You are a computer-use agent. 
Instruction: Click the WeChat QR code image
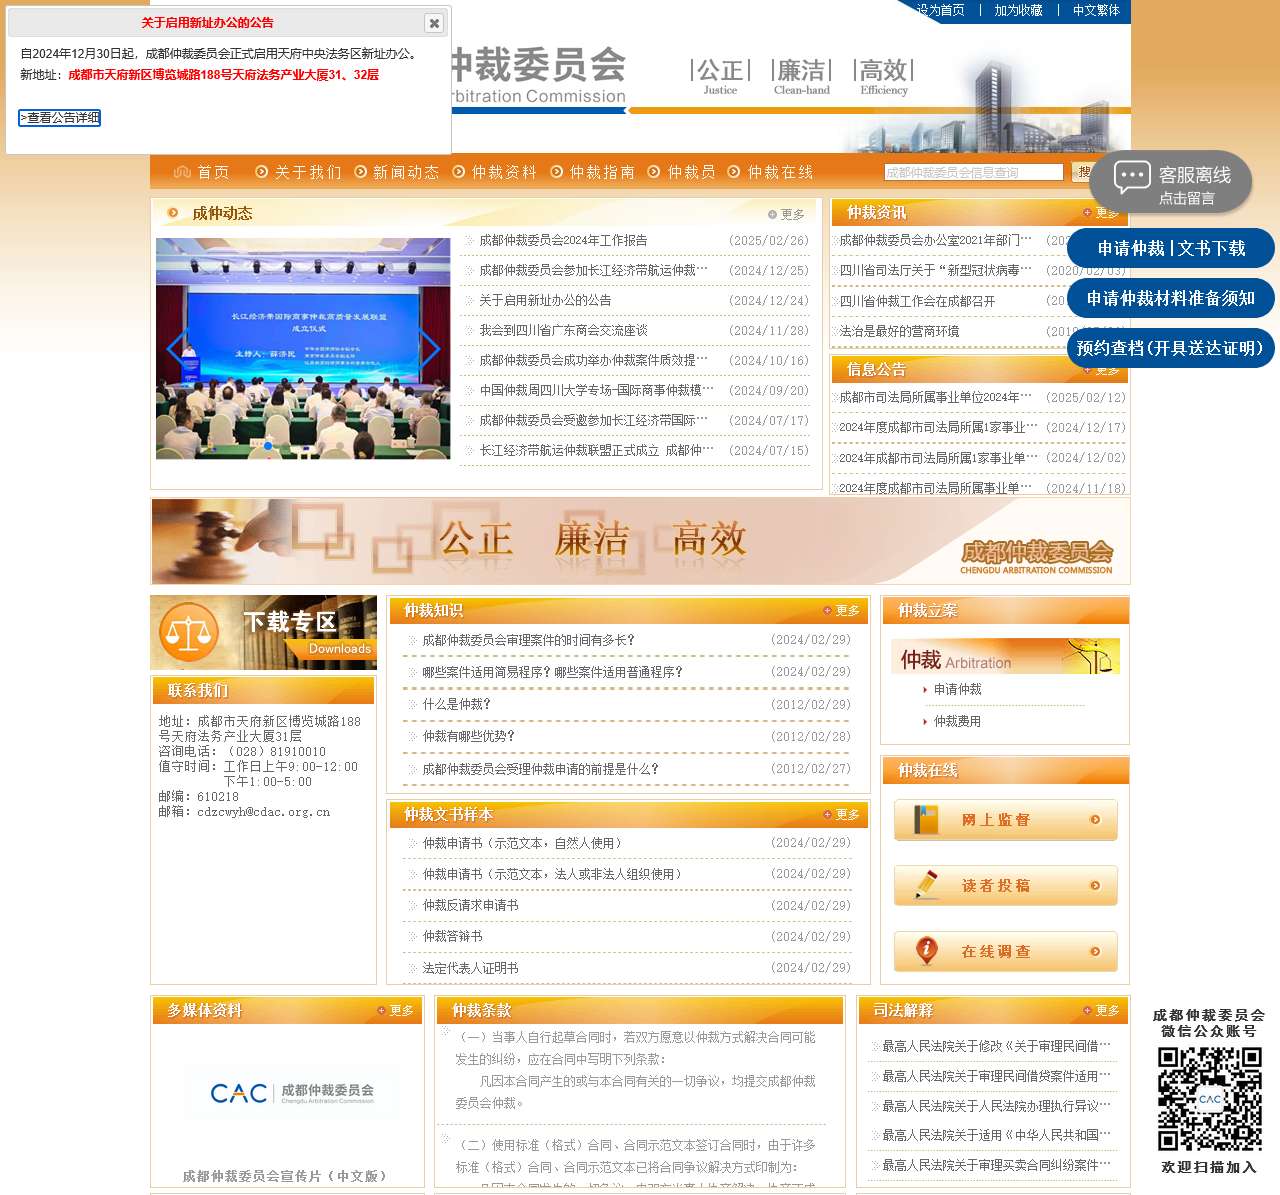tap(1209, 1098)
